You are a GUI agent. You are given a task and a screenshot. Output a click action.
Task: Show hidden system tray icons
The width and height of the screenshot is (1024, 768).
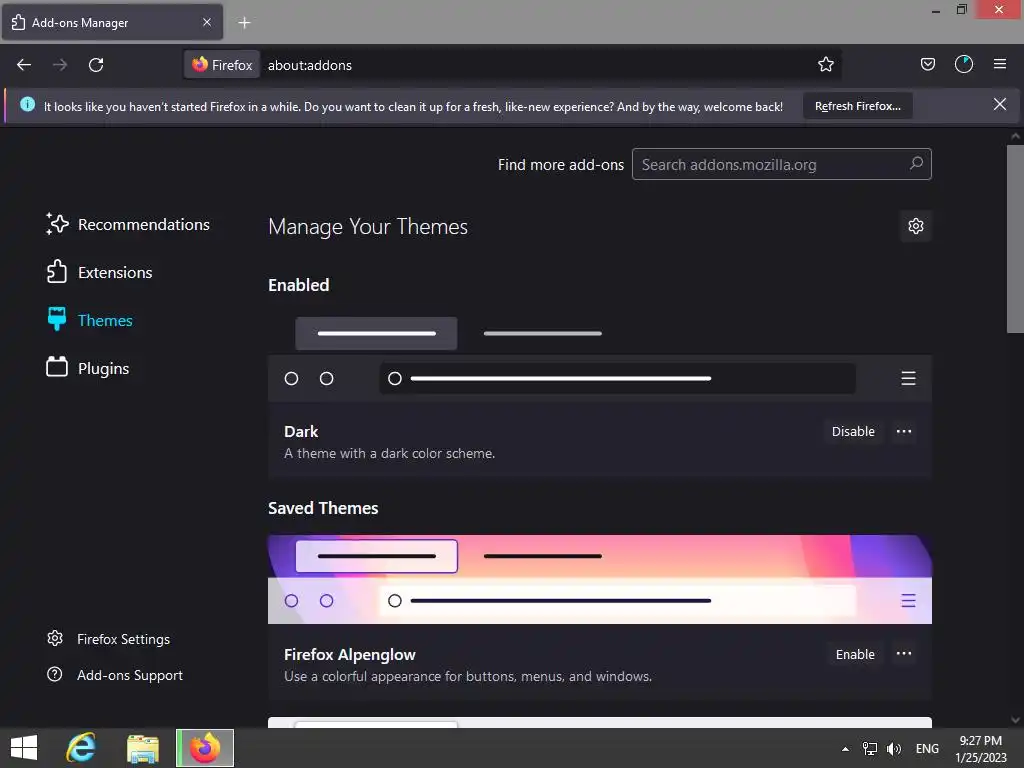pos(845,749)
